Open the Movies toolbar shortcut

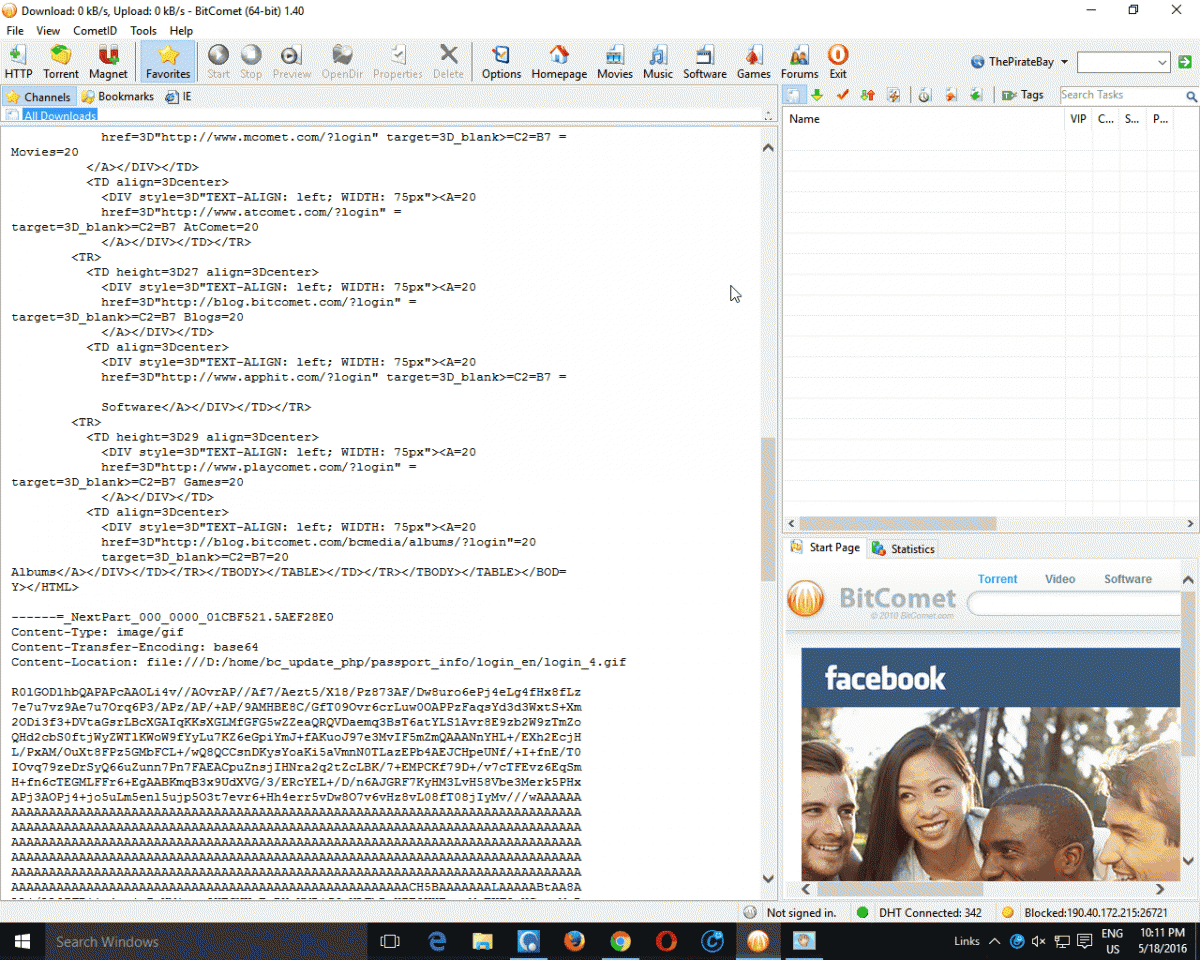tap(615, 62)
